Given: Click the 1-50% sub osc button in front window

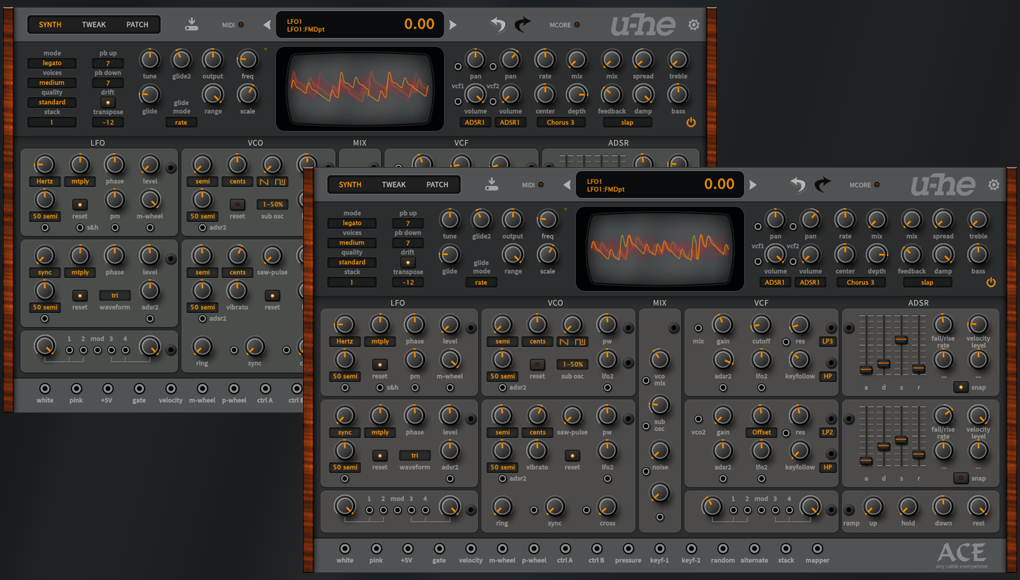Looking at the screenshot, I should 572,364.
